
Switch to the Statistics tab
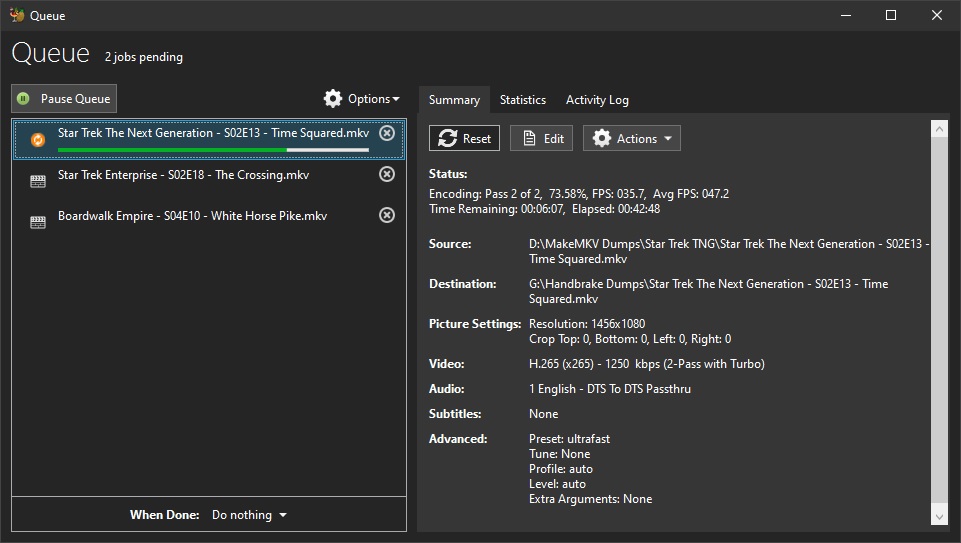pyautogui.click(x=523, y=100)
